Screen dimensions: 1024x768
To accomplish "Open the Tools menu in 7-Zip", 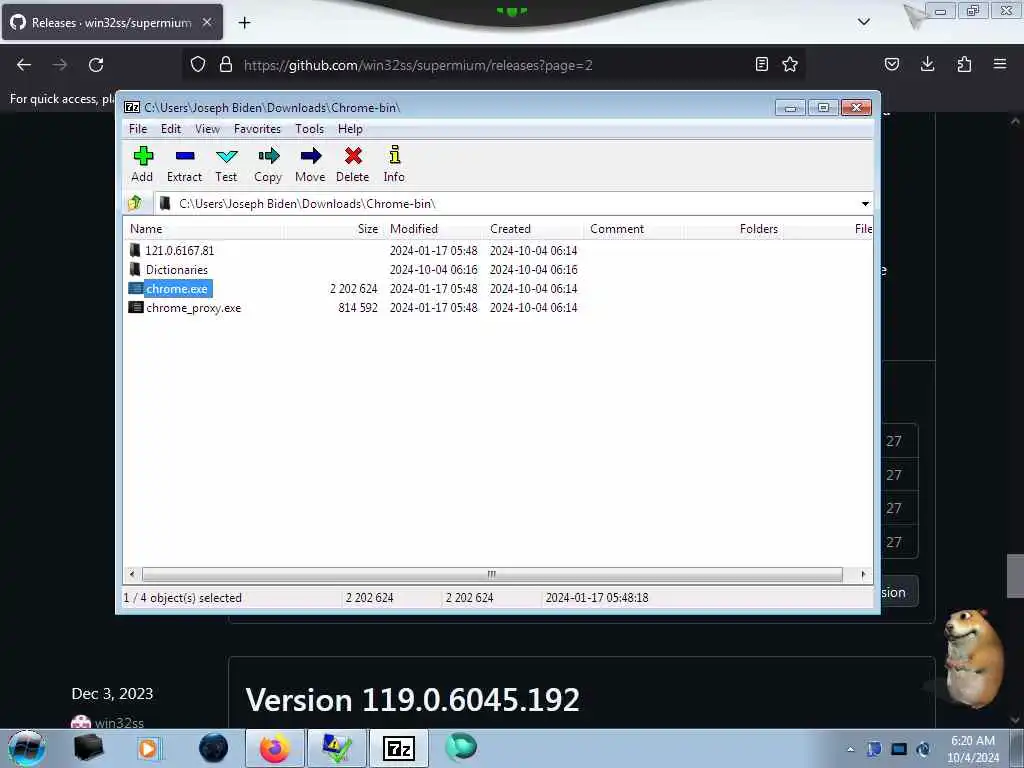I will click(310, 129).
